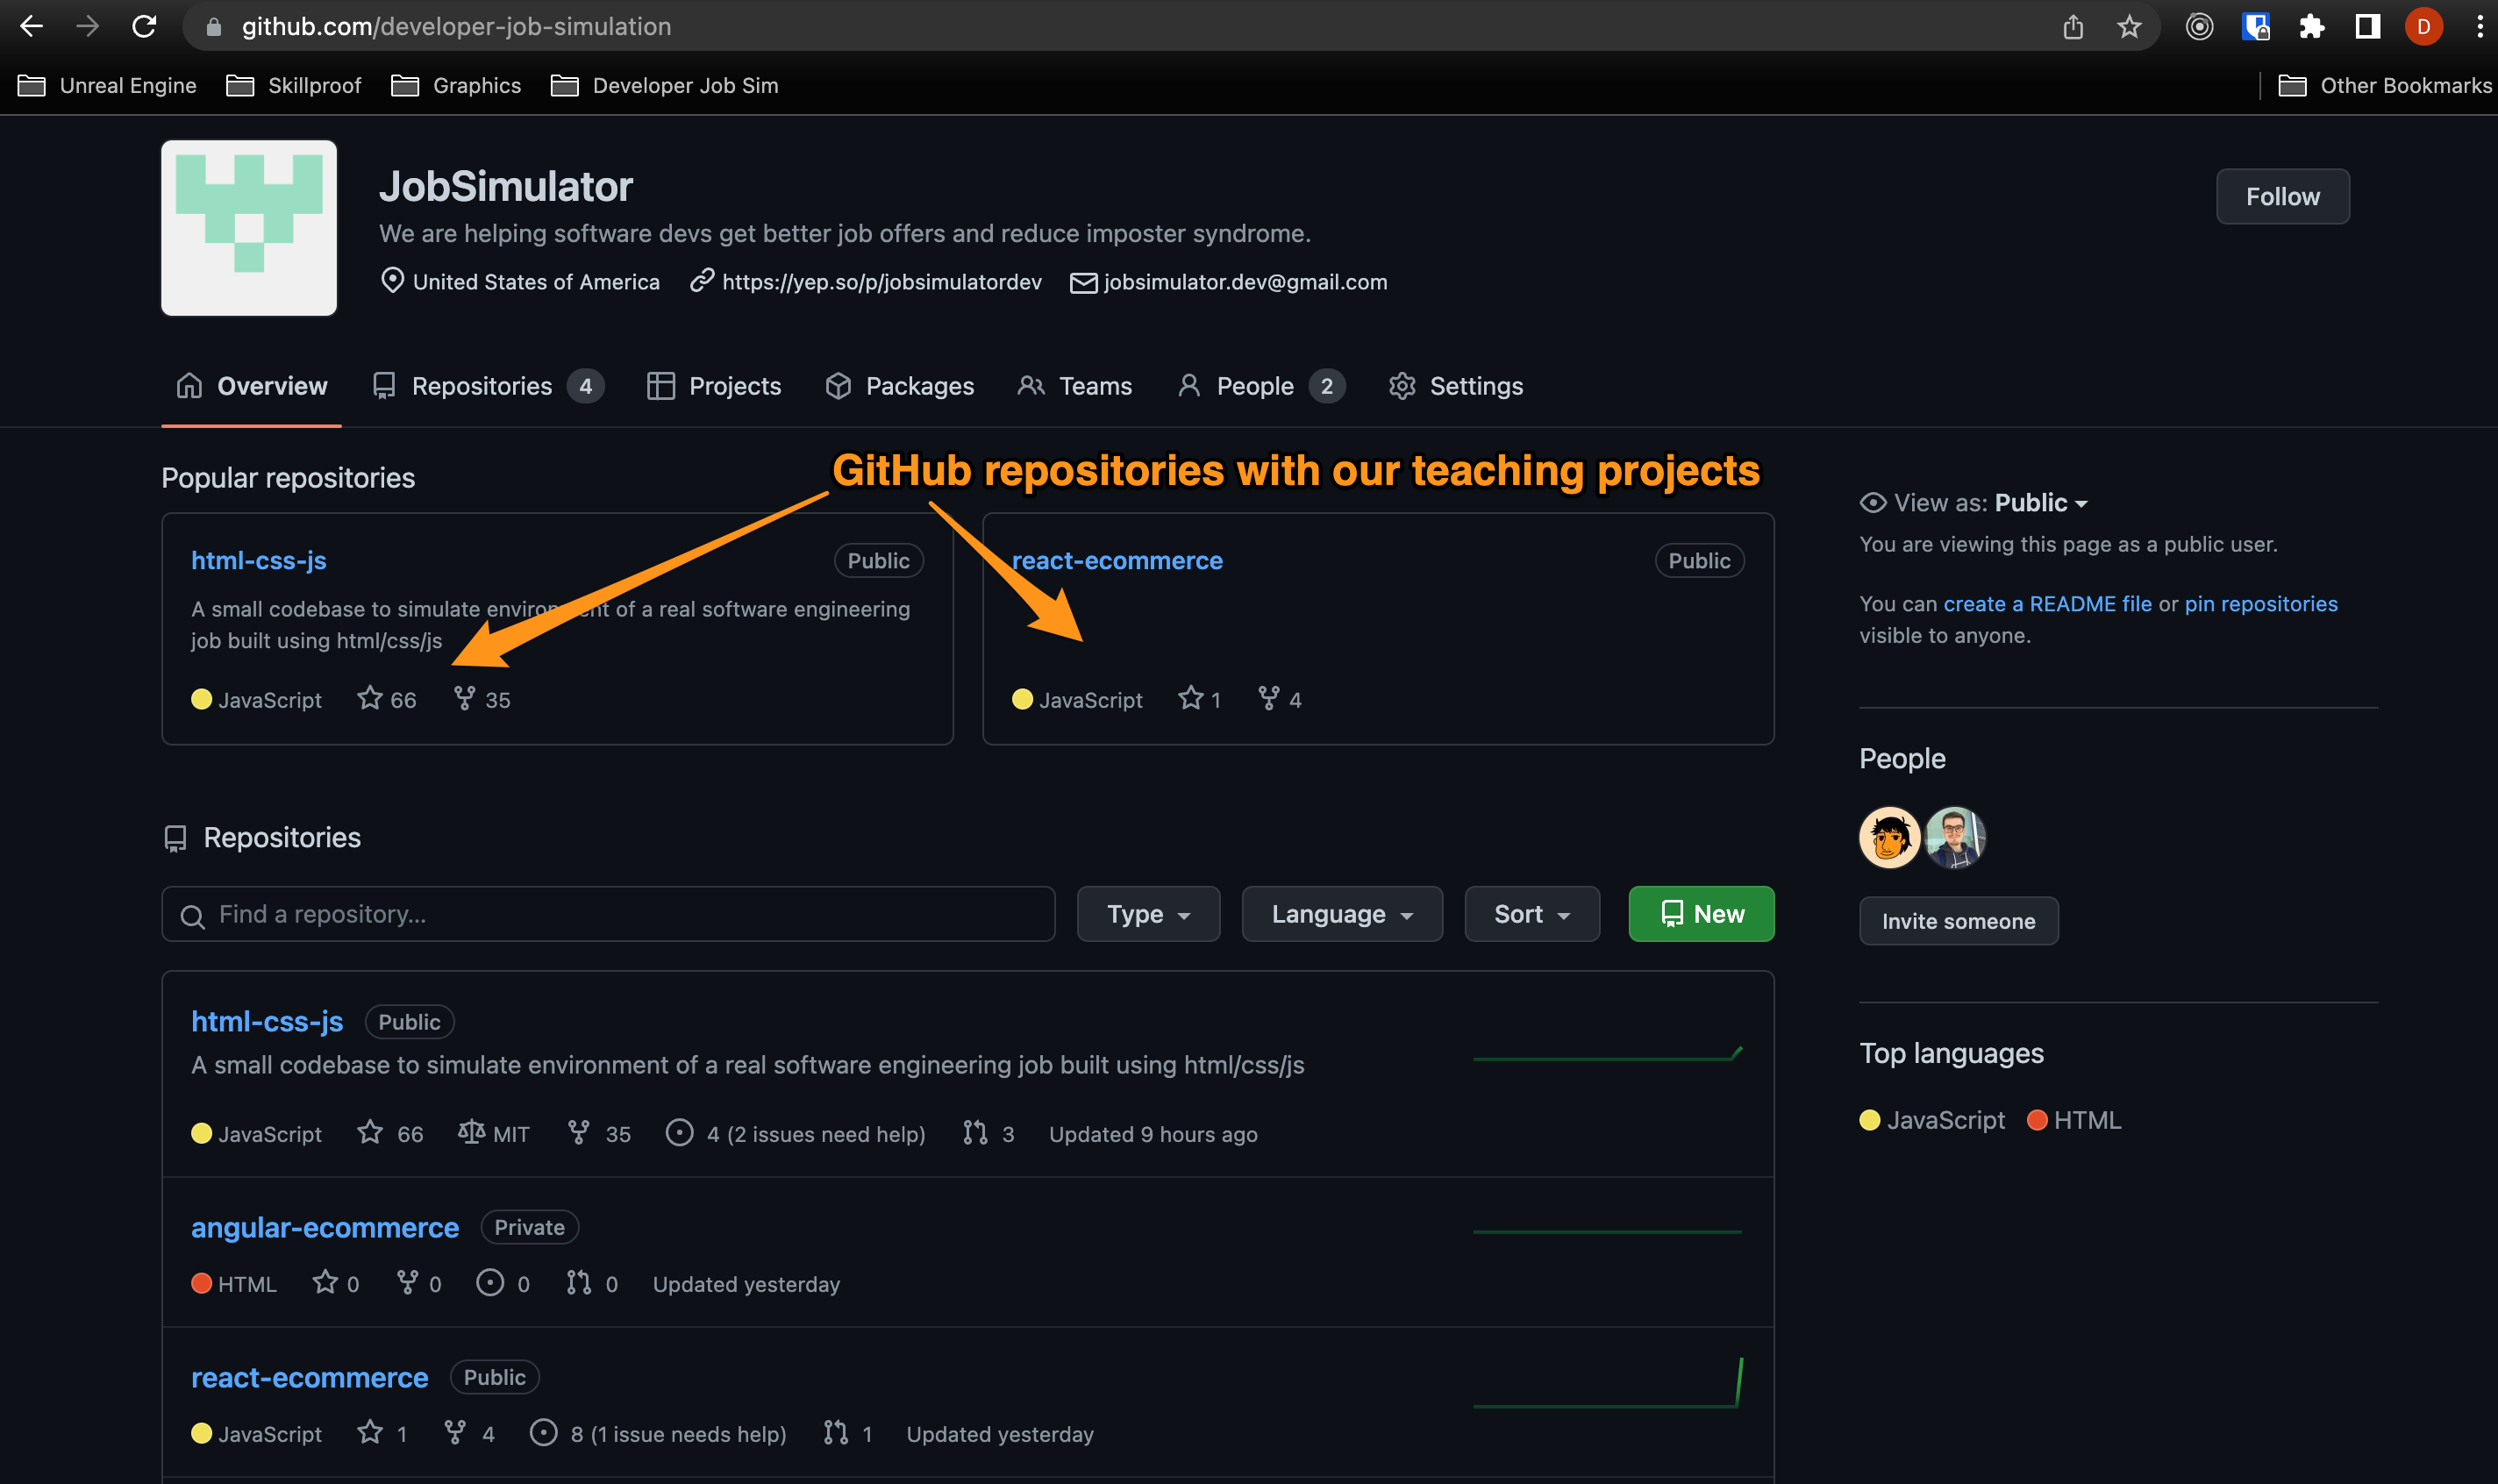Open html-css-js in the repositories list

coord(267,1021)
